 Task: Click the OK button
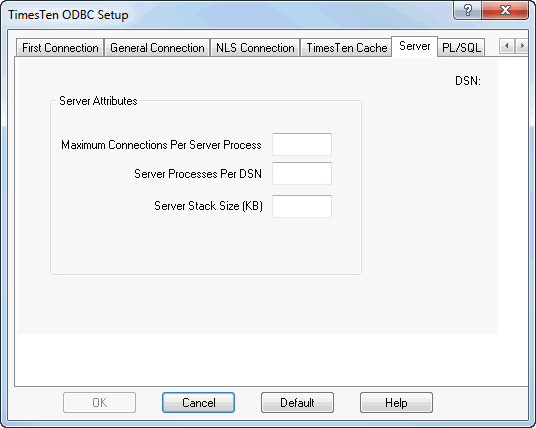[x=99, y=403]
